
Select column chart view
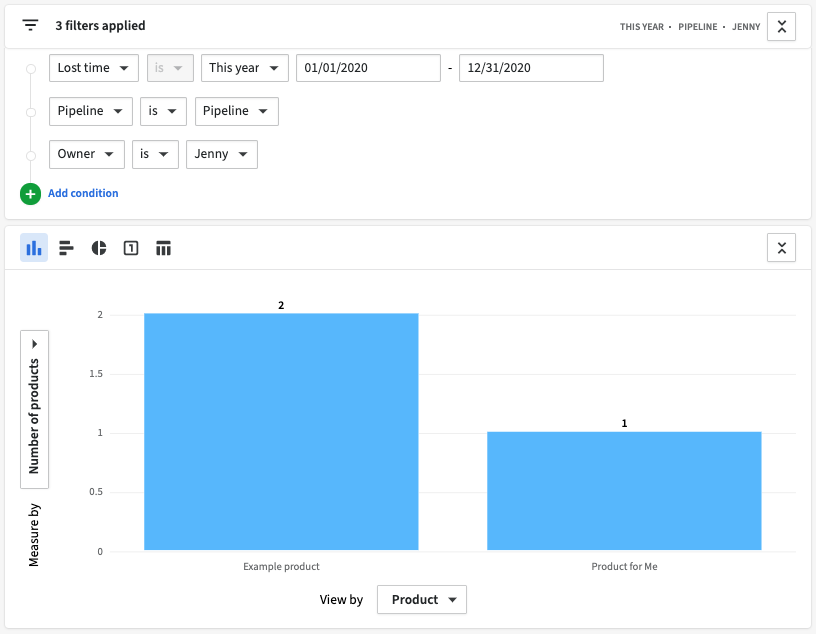[34, 248]
